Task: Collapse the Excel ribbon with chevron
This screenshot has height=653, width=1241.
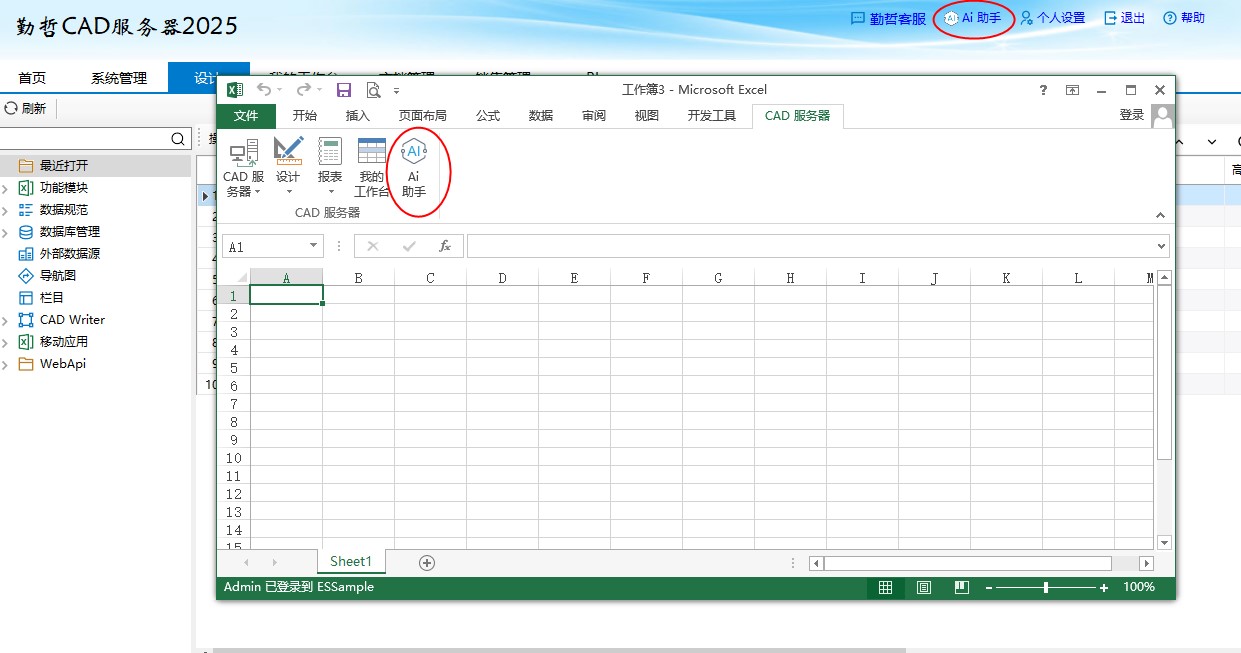Action: pos(1160,215)
